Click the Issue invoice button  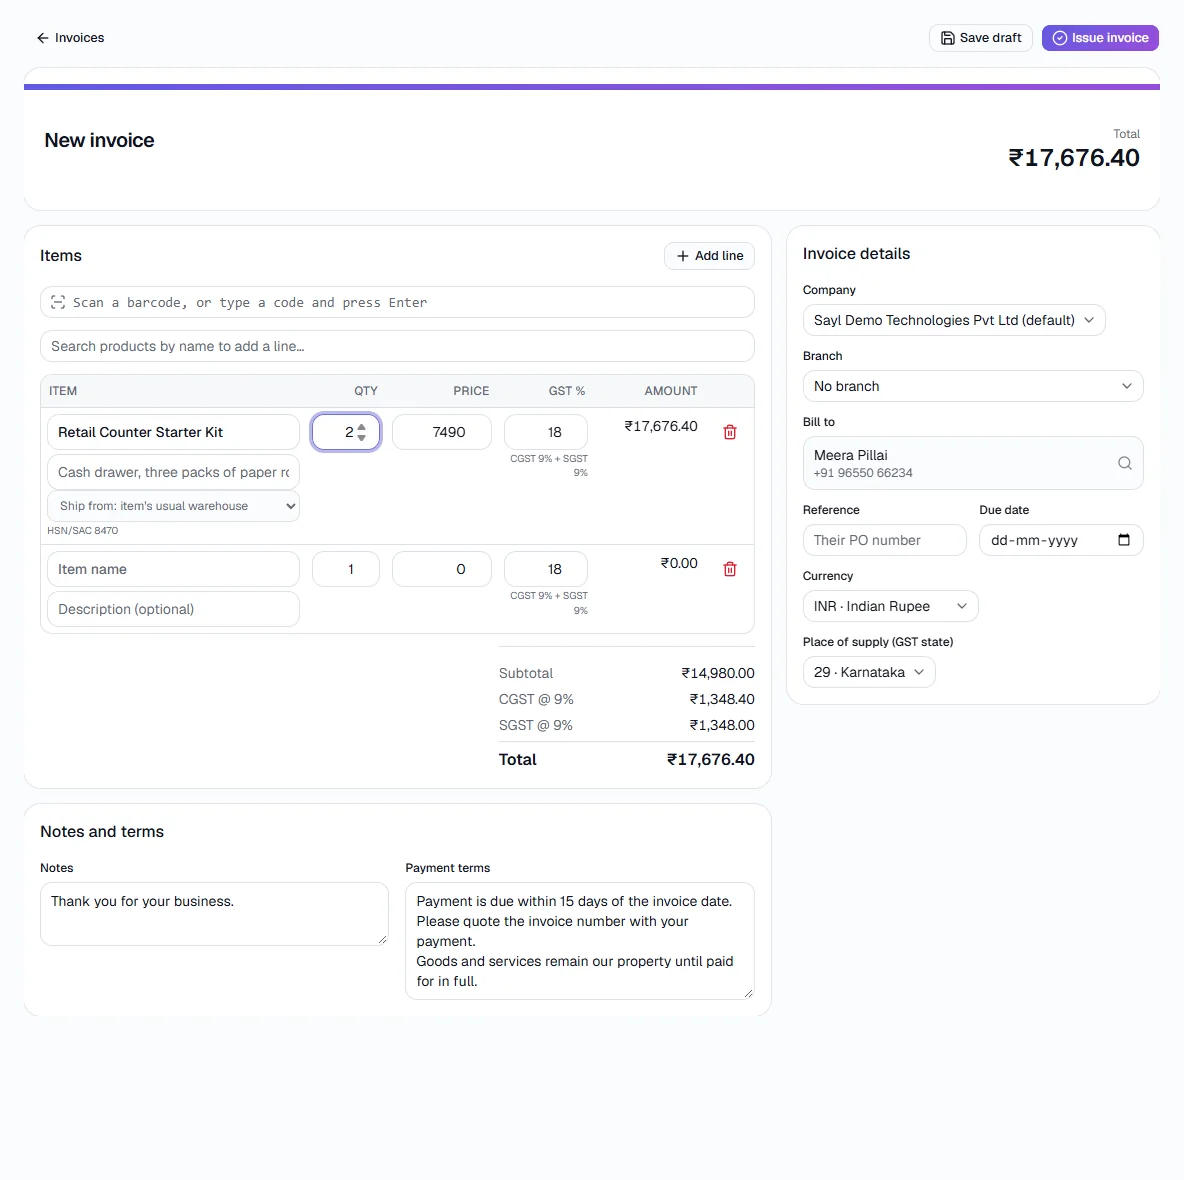[x=1100, y=38]
